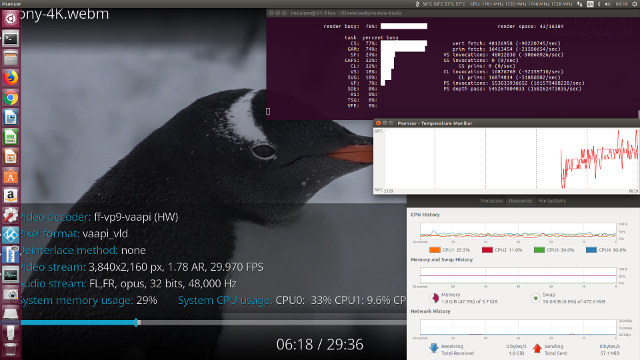Screen dimensions: 640x360
Task: Click the video seek bar handle
Action: tap(136, 322)
